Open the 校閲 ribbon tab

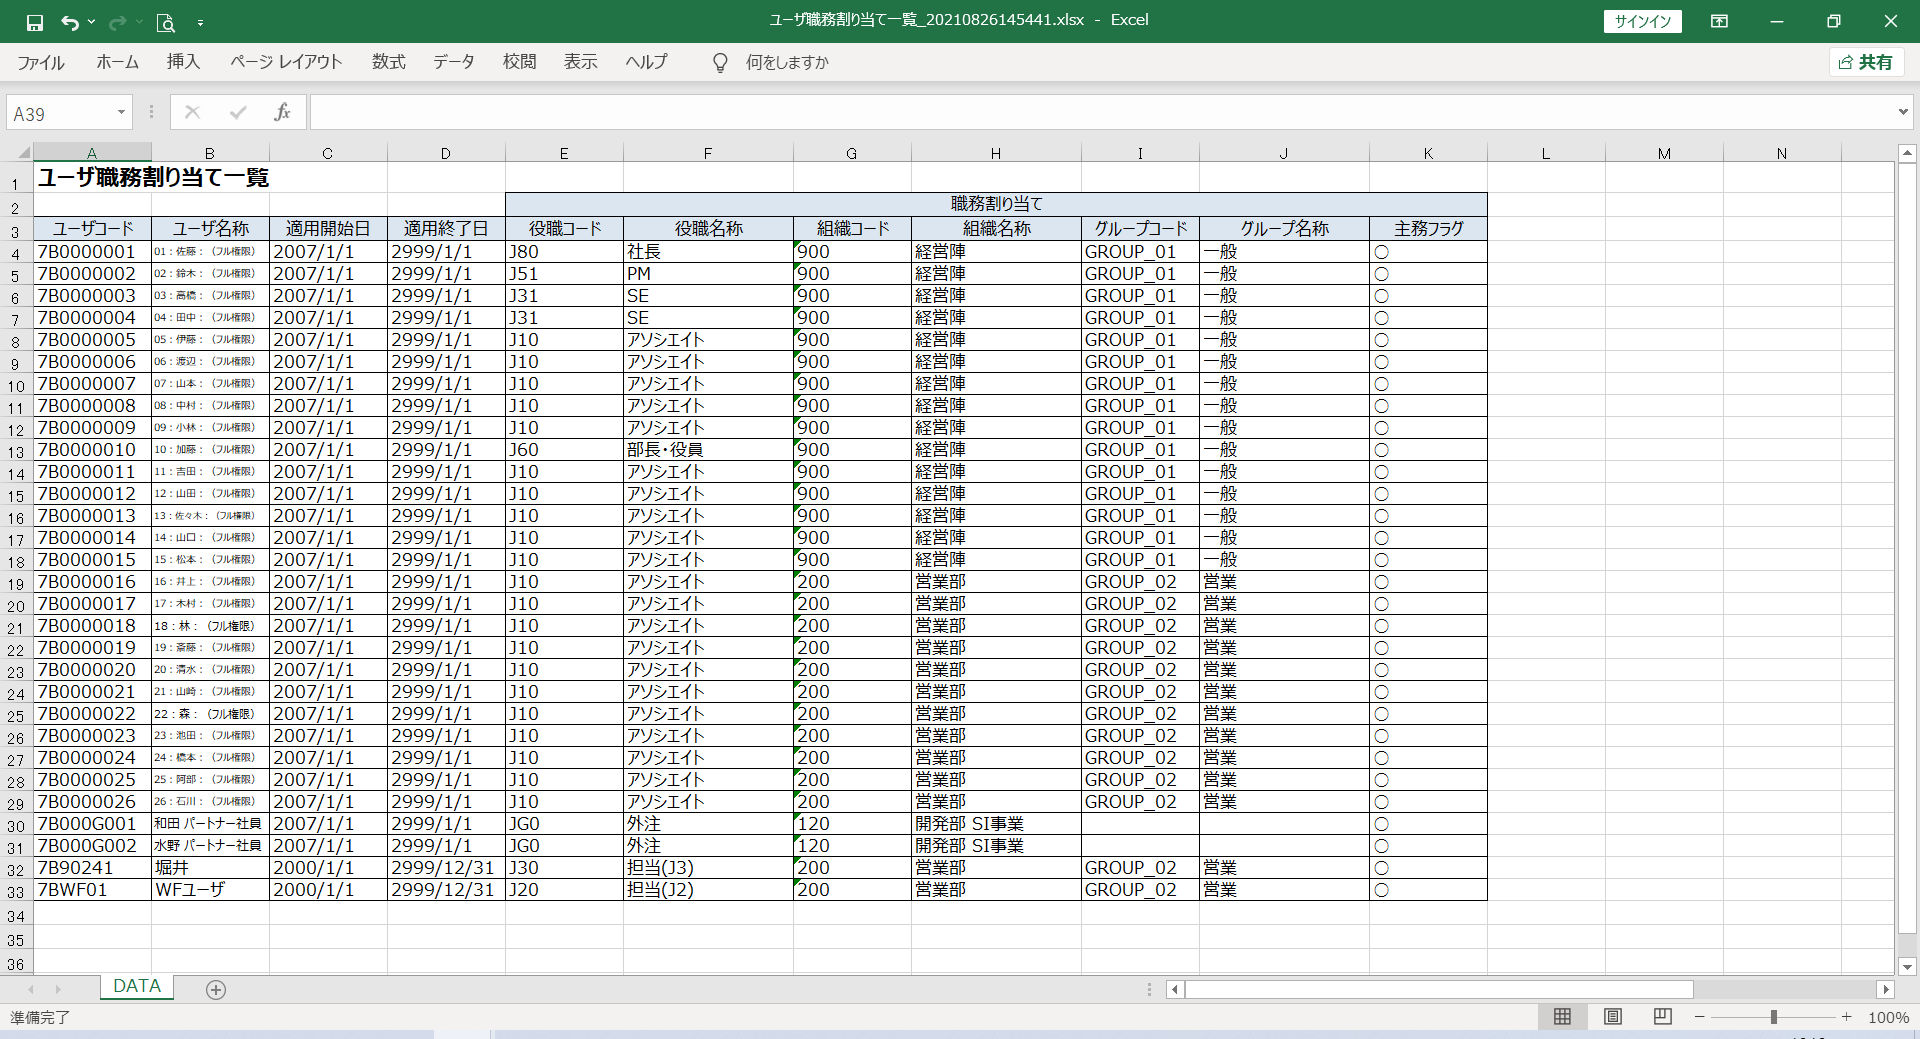click(x=519, y=62)
